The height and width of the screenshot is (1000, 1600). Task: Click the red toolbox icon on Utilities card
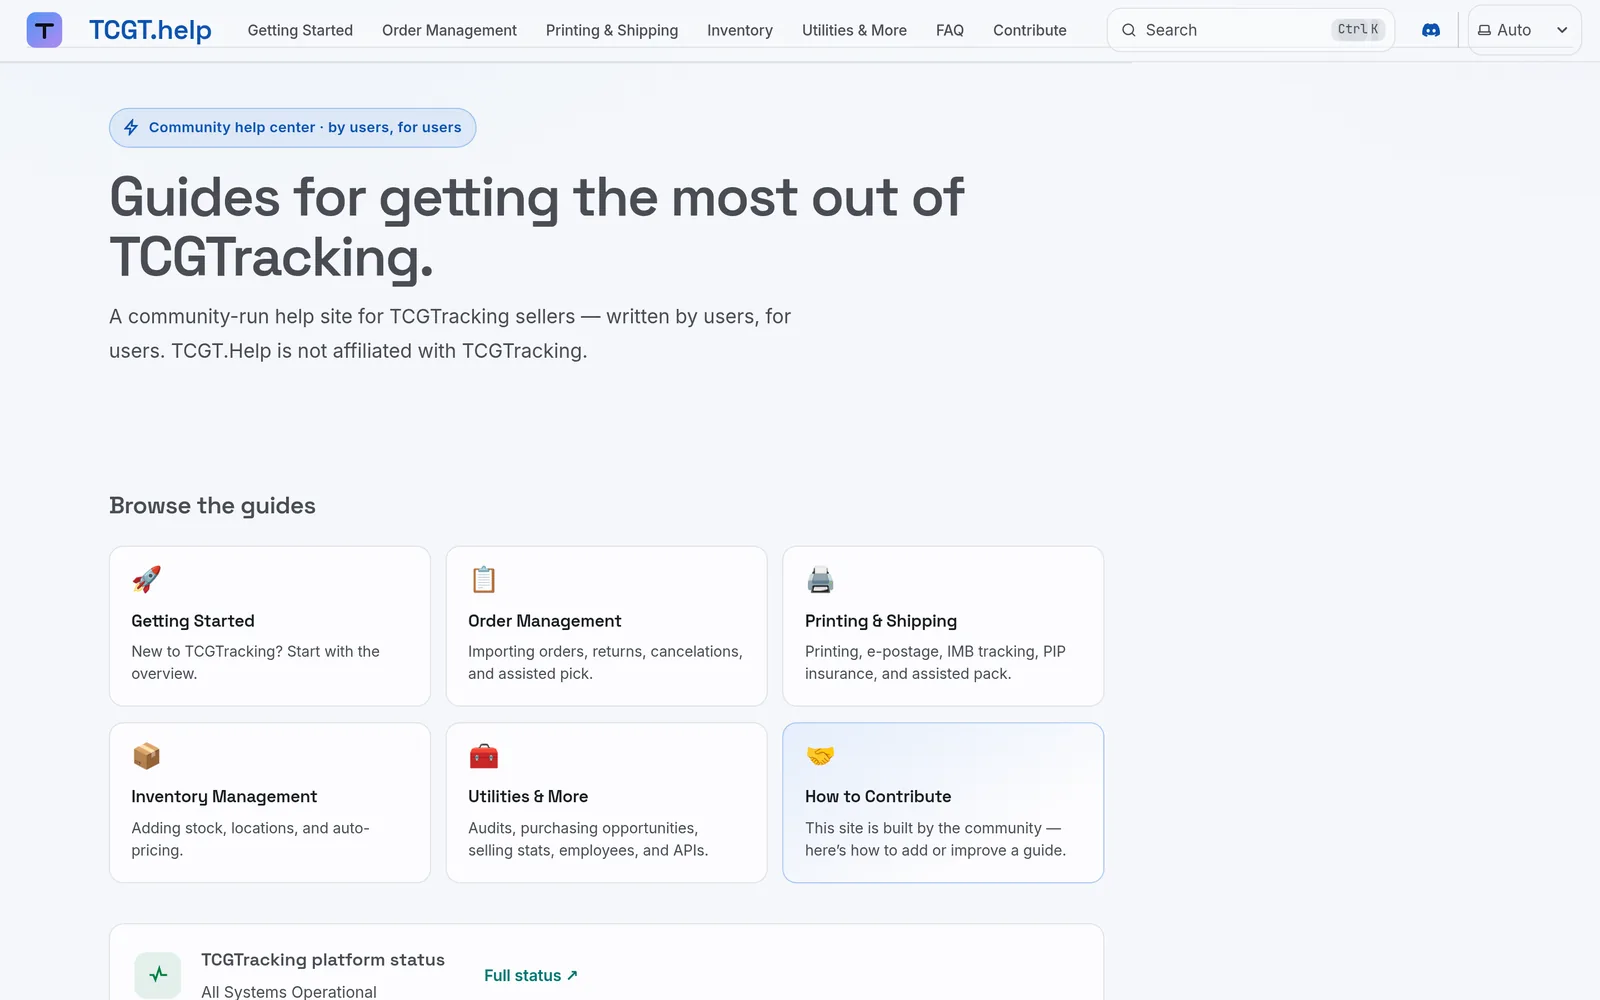coord(484,756)
